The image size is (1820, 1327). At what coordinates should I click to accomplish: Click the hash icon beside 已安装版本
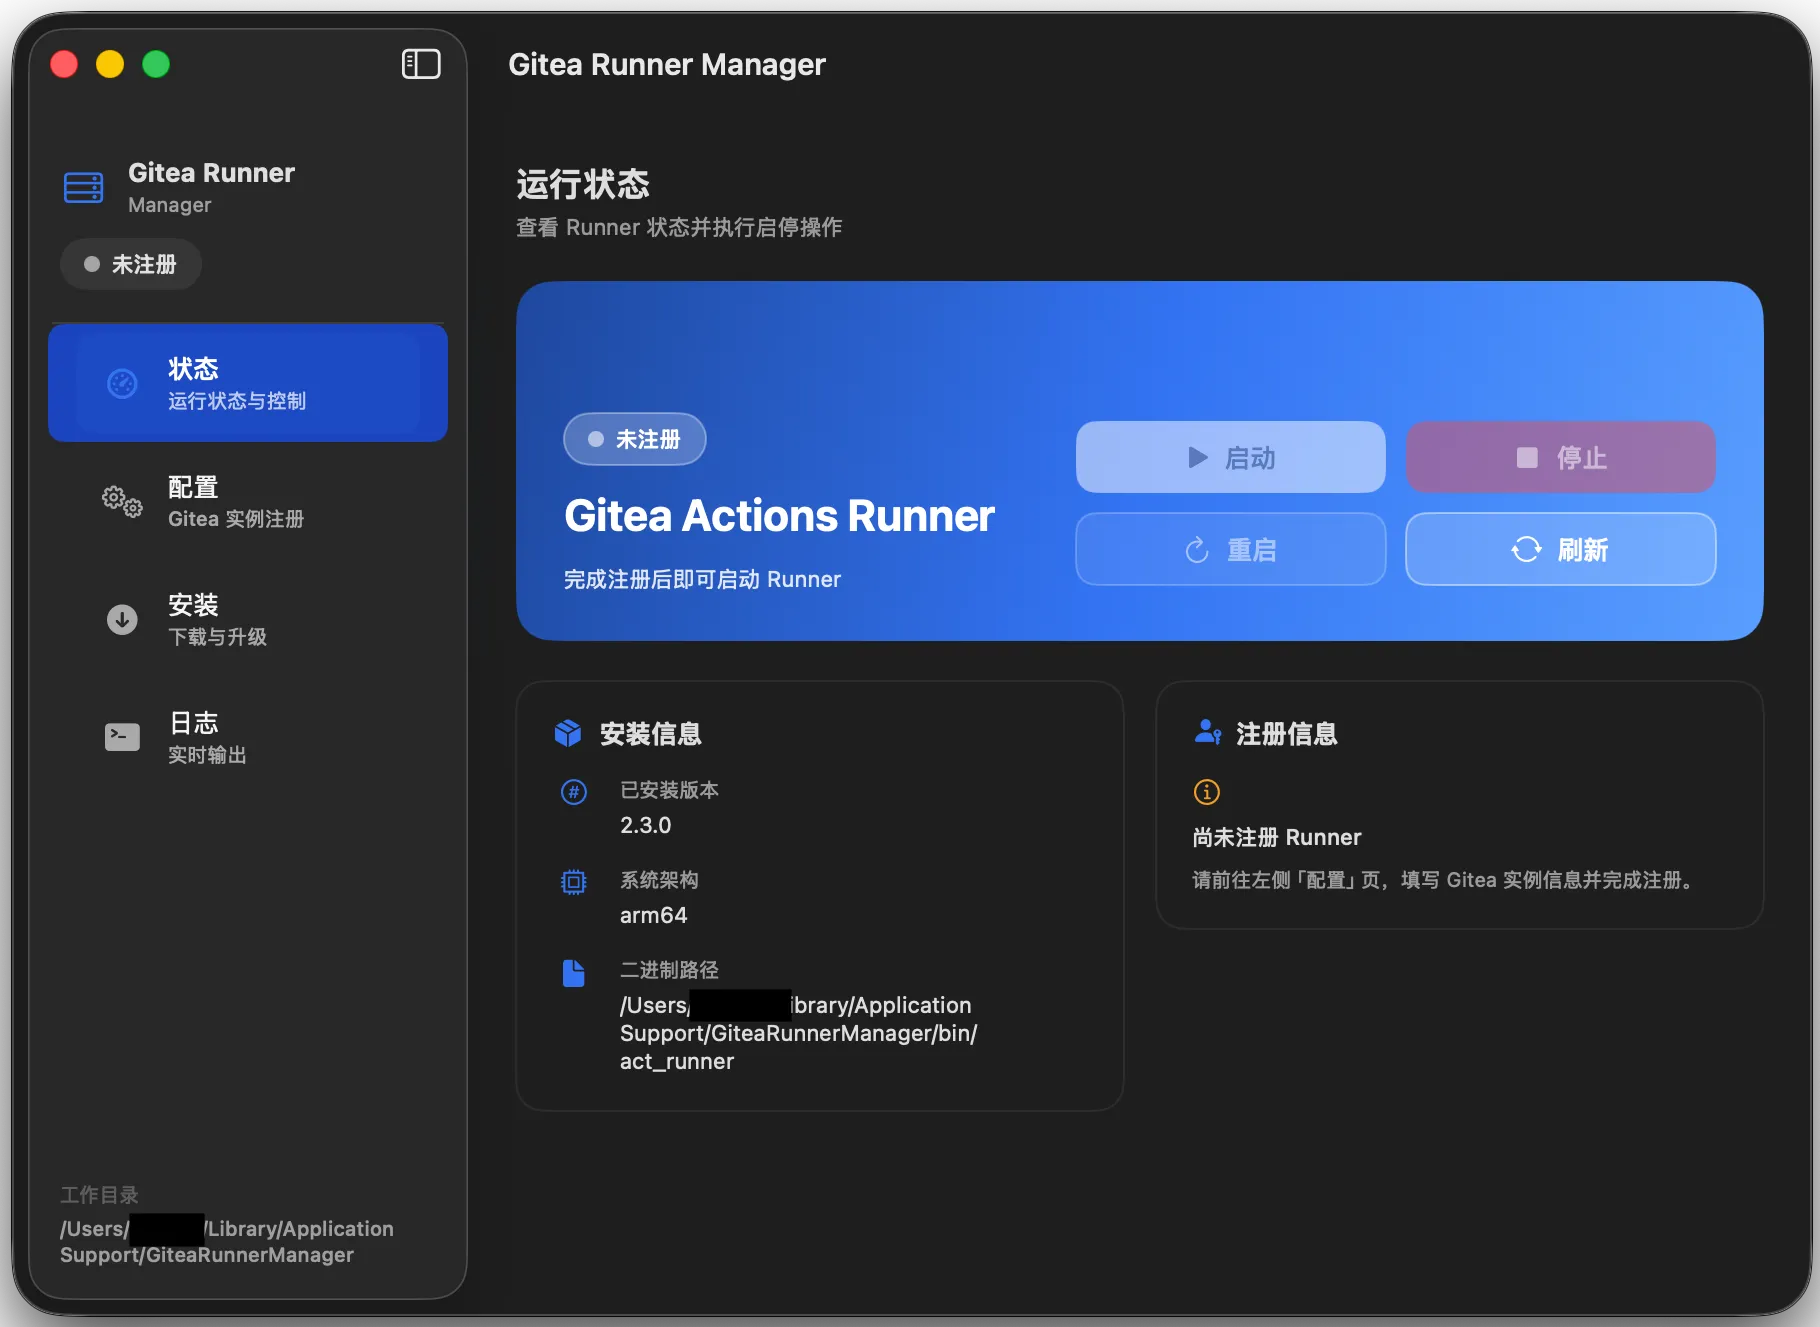[574, 792]
